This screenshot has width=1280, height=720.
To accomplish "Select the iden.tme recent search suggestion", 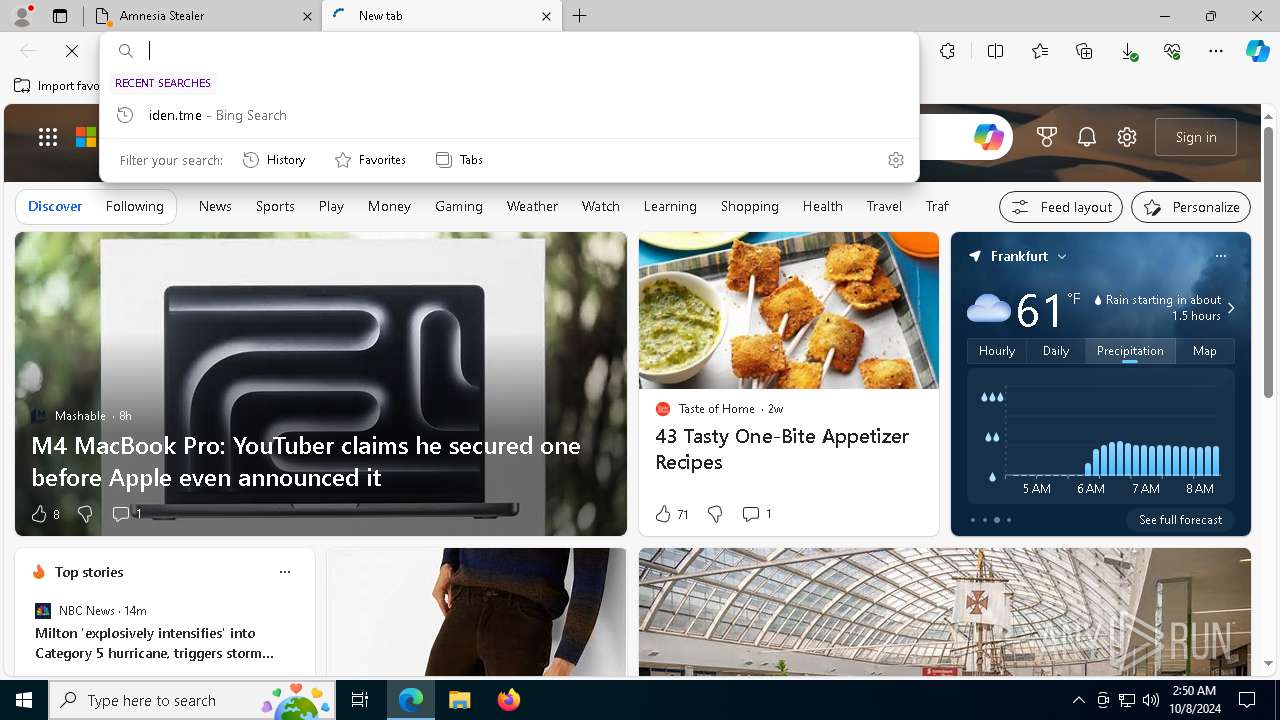I will point(510,115).
